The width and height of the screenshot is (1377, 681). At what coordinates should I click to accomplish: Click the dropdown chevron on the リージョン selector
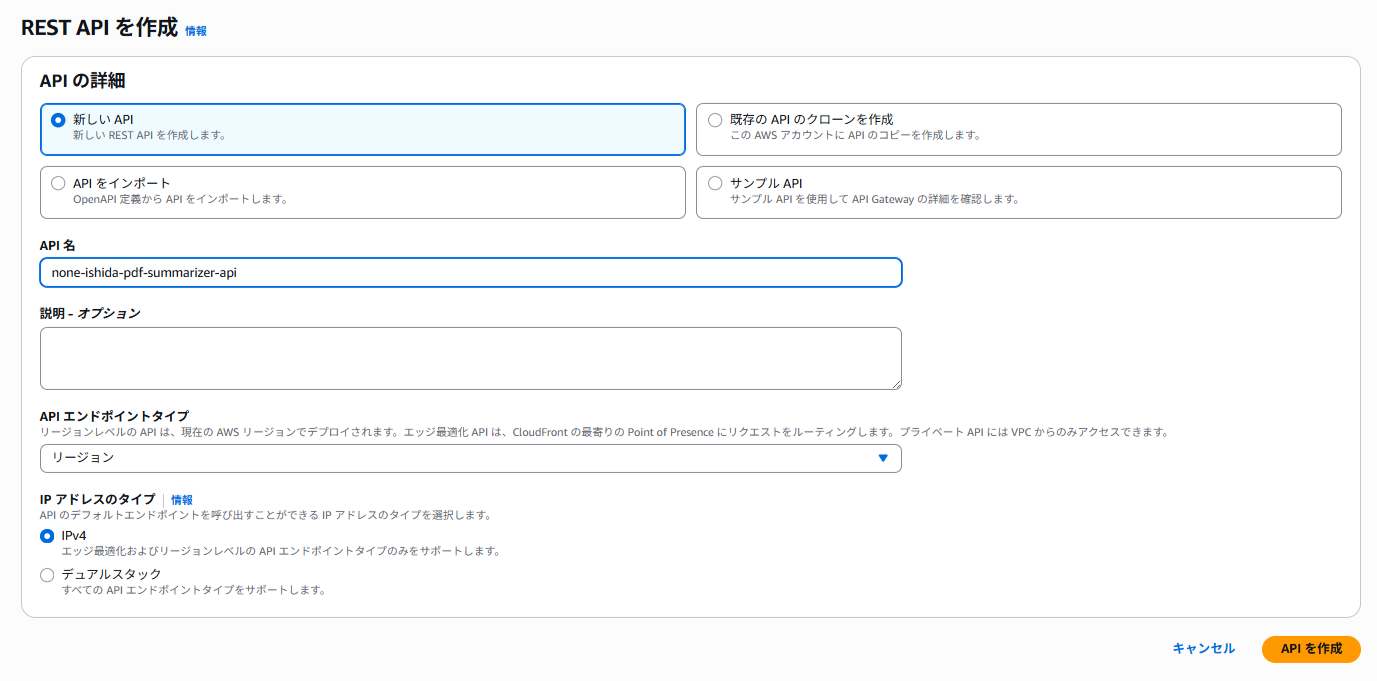(x=884, y=458)
